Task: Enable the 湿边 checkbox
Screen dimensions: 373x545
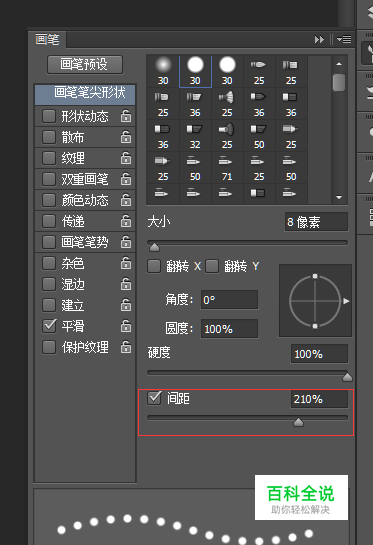Action: [x=49, y=284]
